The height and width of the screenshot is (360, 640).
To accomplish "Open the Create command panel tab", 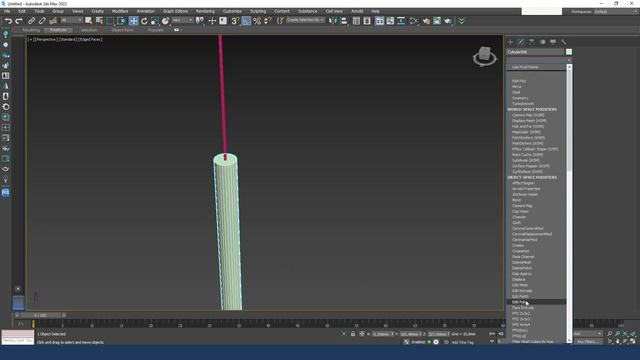I will coord(511,42).
